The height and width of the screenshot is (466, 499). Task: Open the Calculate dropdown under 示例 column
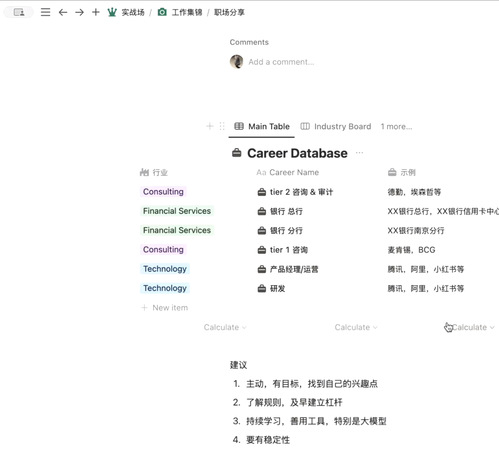pyautogui.click(x=473, y=327)
